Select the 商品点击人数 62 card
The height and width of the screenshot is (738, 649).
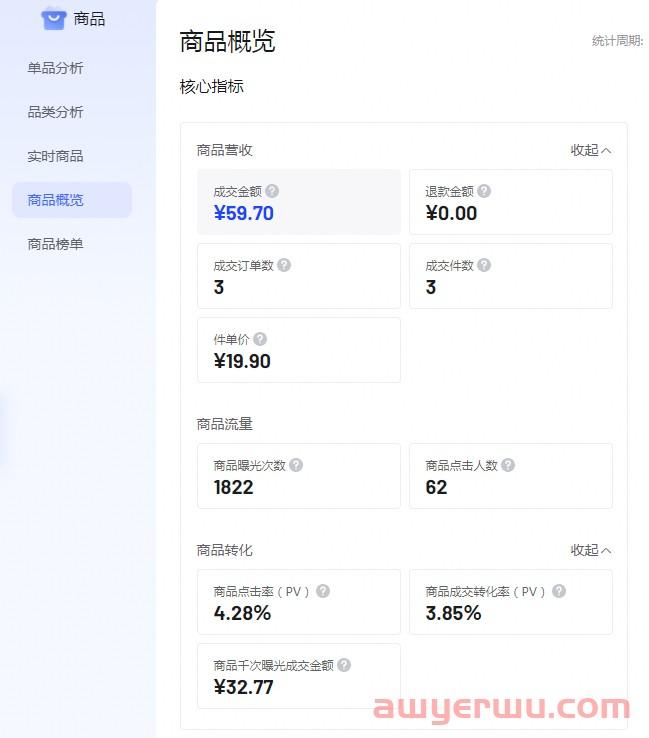[511, 476]
